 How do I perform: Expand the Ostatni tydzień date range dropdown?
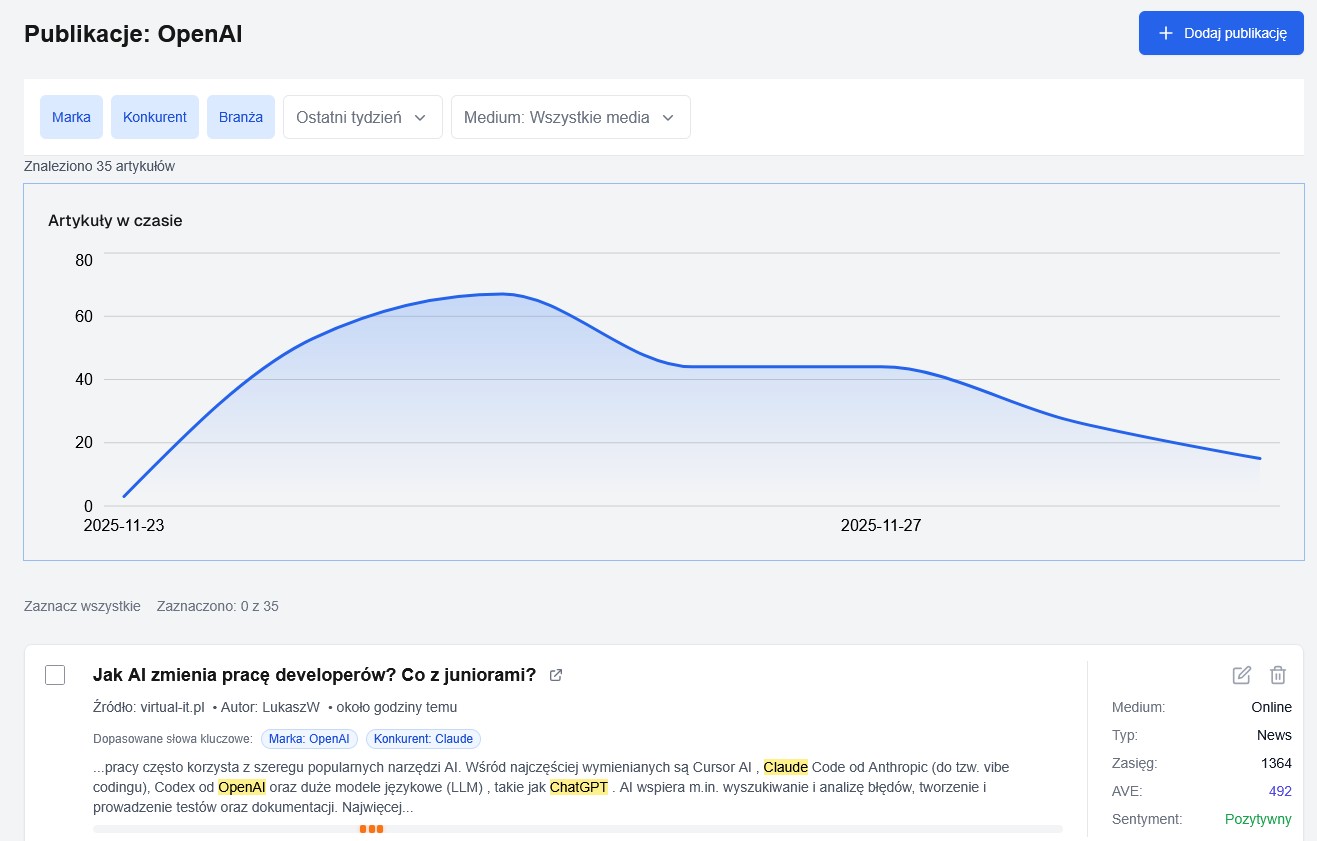(362, 117)
